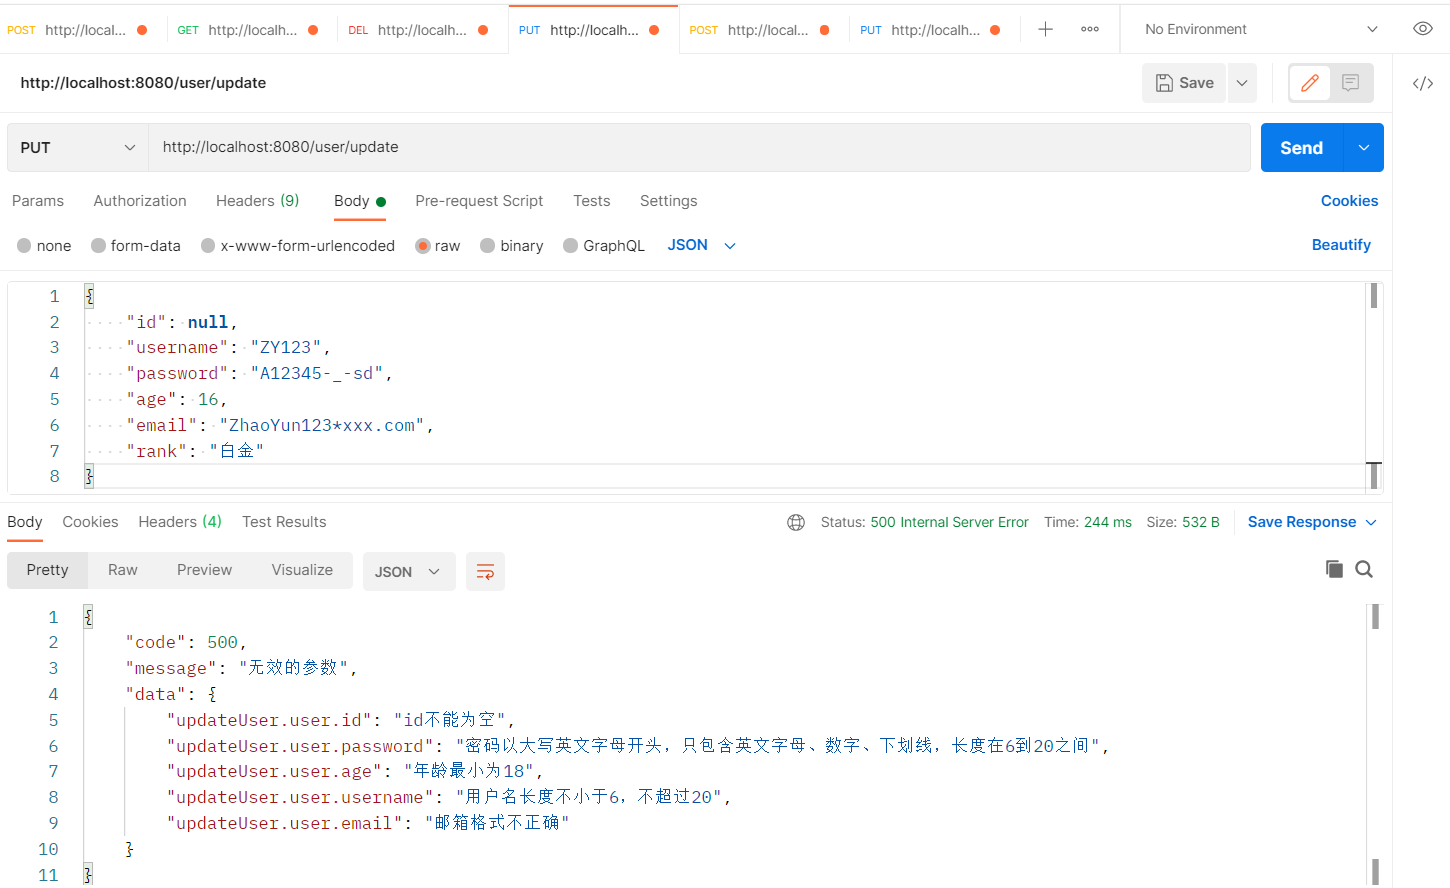Select the GET request tab
The width and height of the screenshot is (1450, 888).
click(x=248, y=30)
